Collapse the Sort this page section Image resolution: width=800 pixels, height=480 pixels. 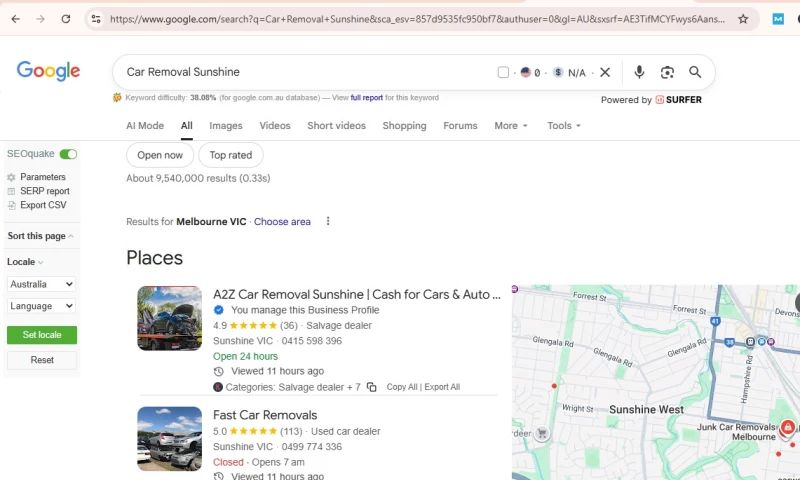[x=40, y=236]
